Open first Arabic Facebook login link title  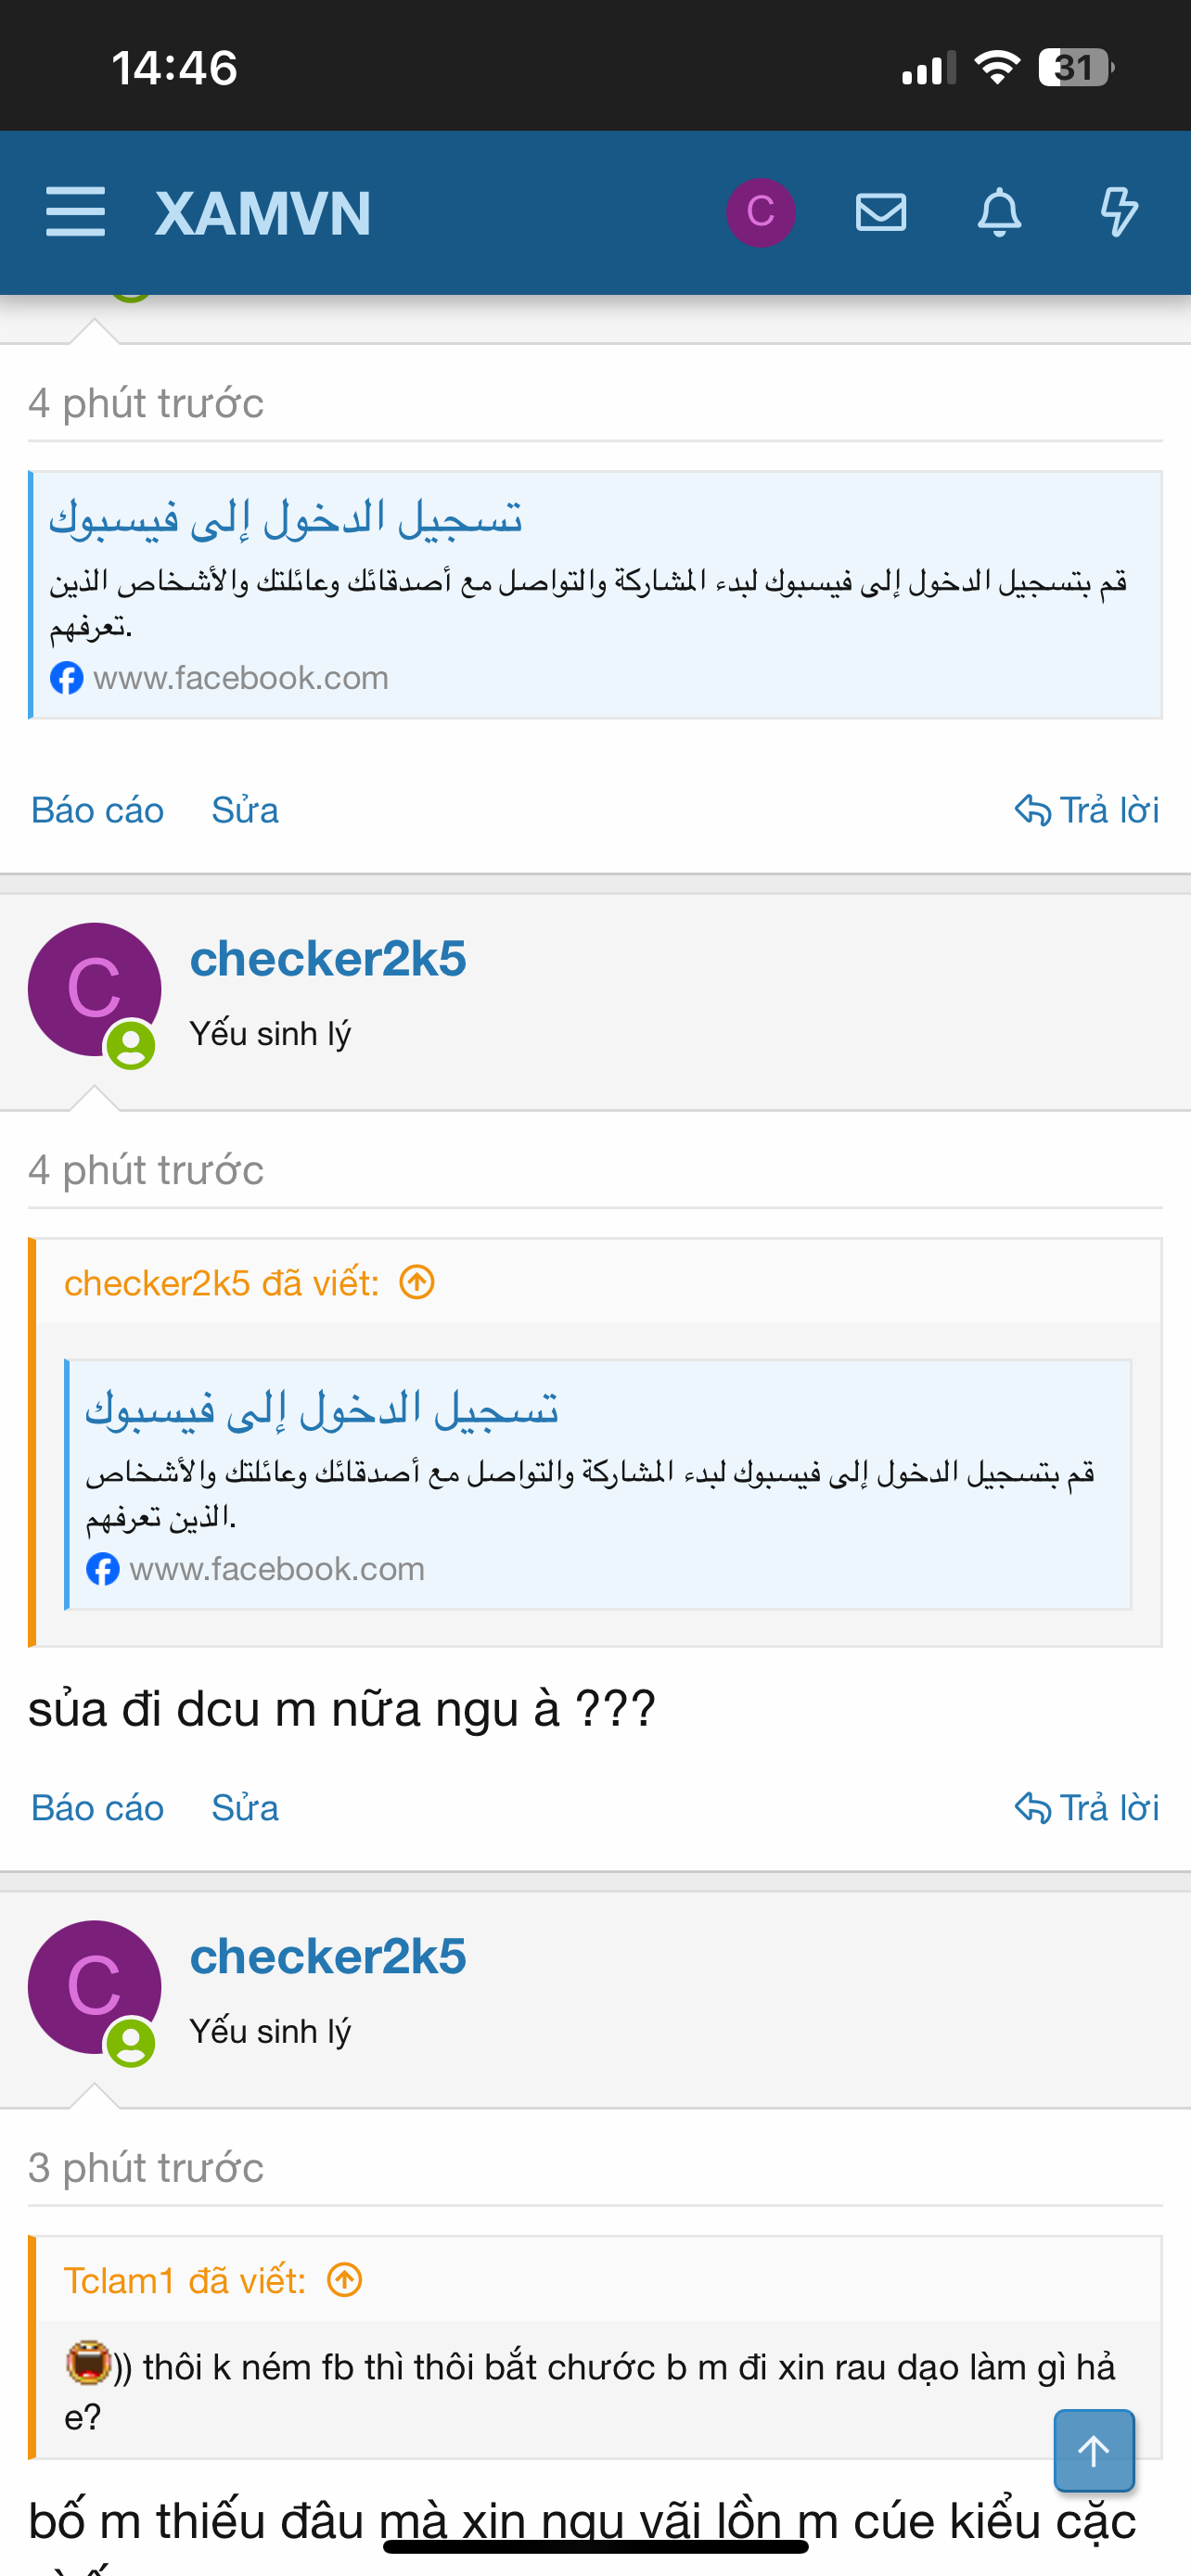[286, 517]
